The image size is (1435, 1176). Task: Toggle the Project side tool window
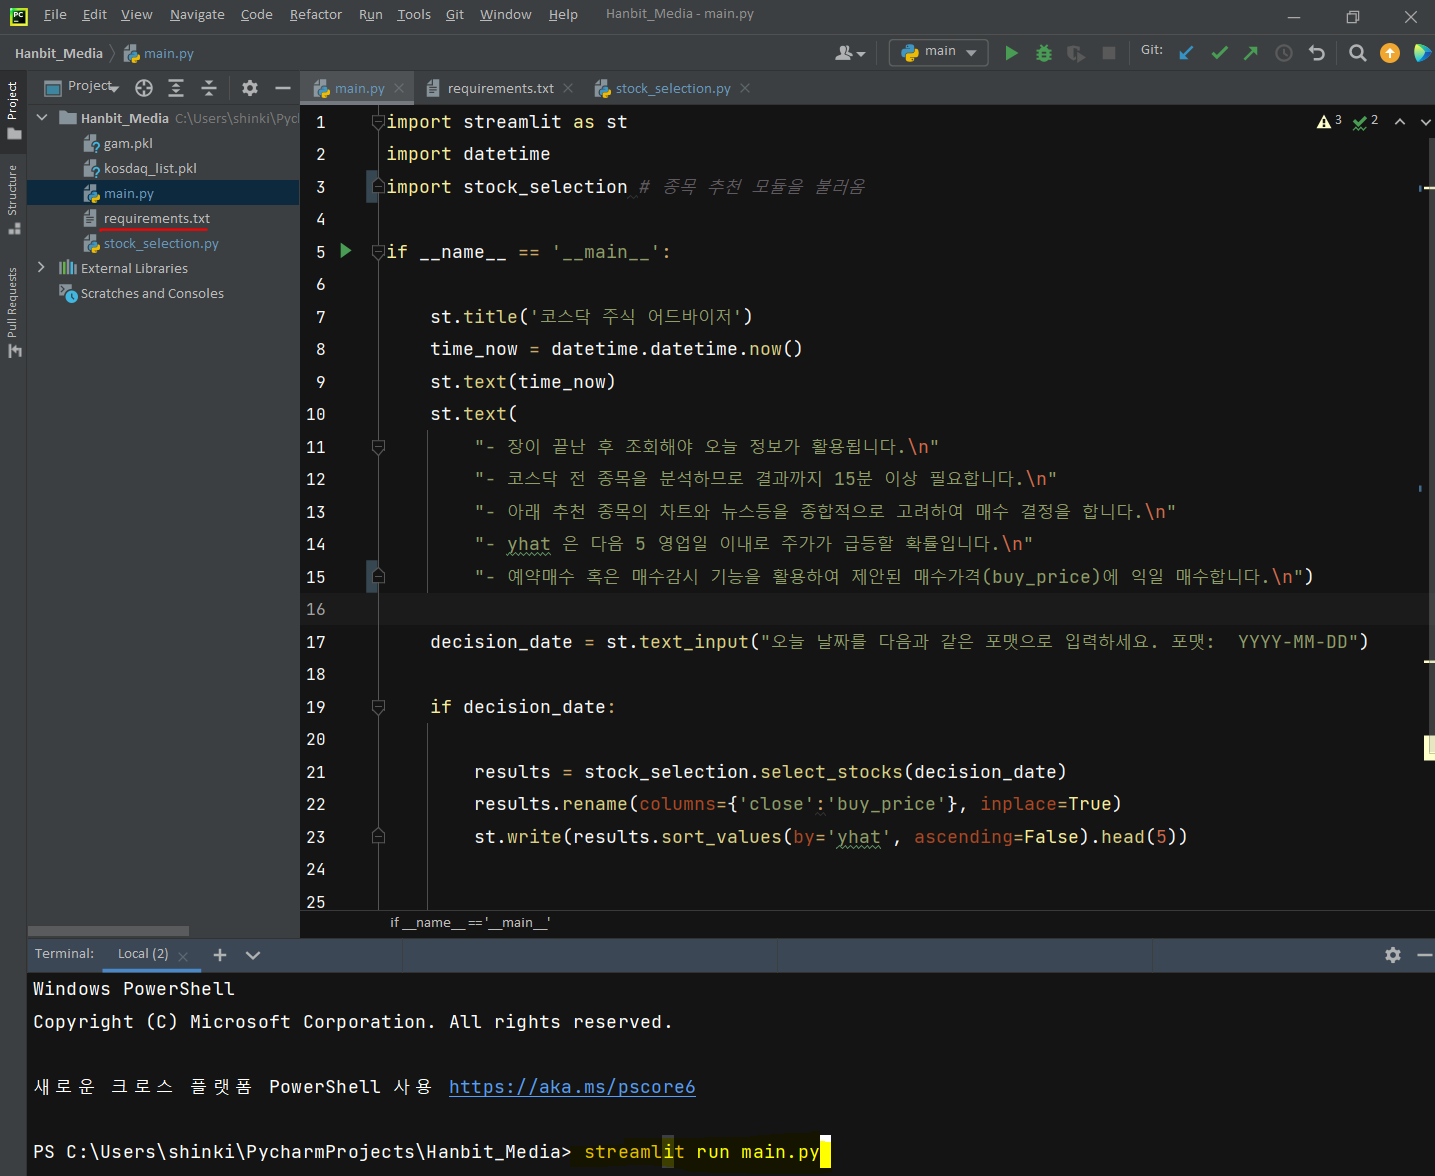pos(13,110)
